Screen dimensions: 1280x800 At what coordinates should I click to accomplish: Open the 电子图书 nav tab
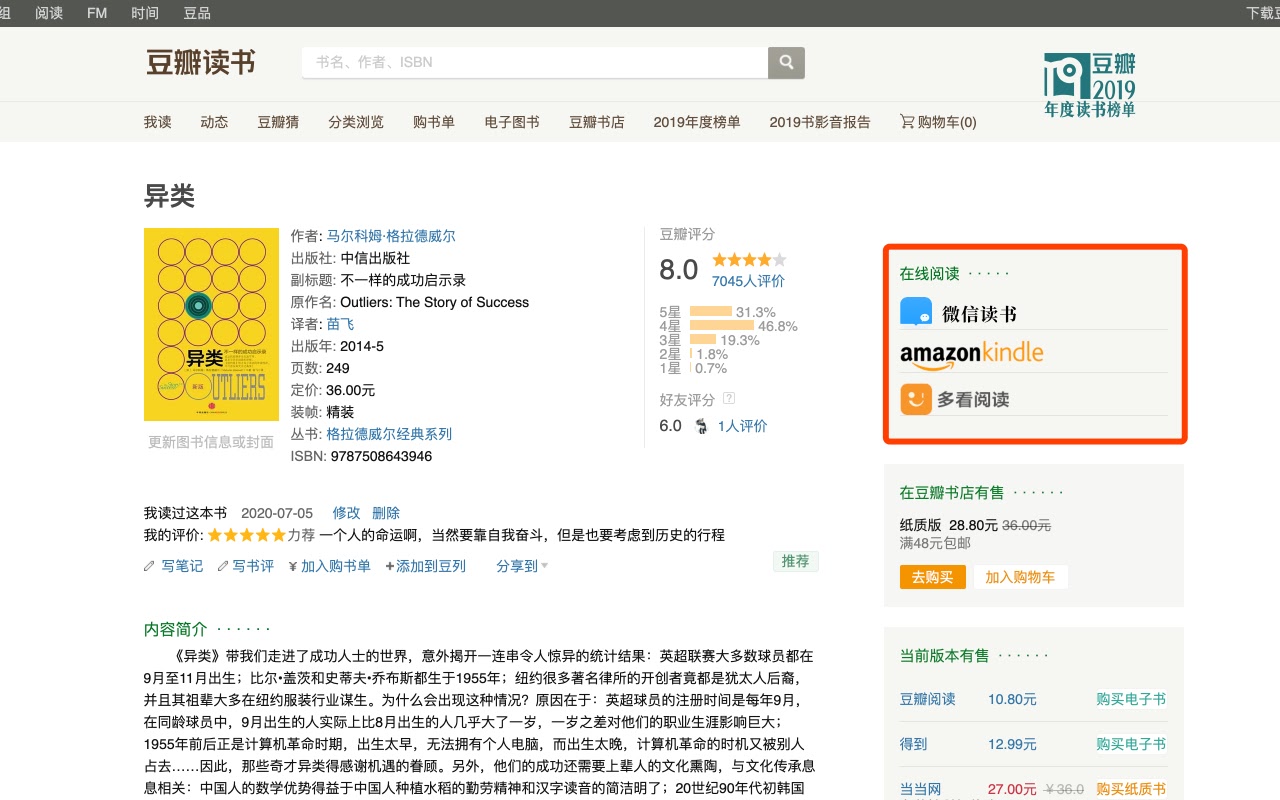(512, 122)
